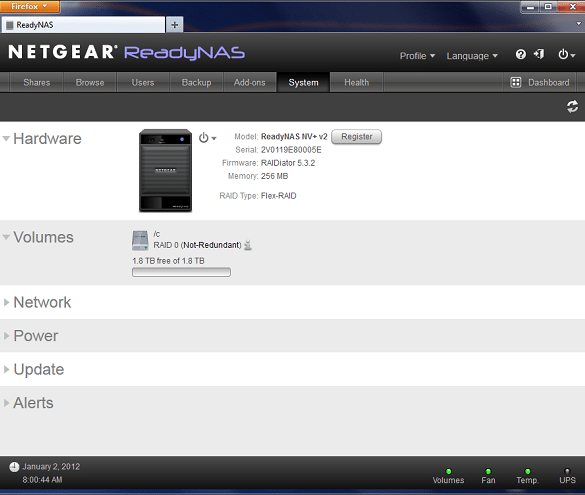Click the UPS status indicator light
Viewport: 585px width, 495px height.
[567, 471]
